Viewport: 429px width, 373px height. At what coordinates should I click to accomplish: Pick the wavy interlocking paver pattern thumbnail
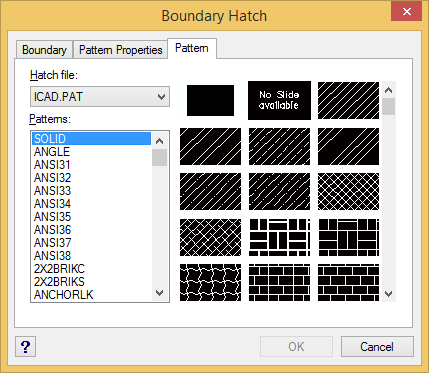click(210, 282)
